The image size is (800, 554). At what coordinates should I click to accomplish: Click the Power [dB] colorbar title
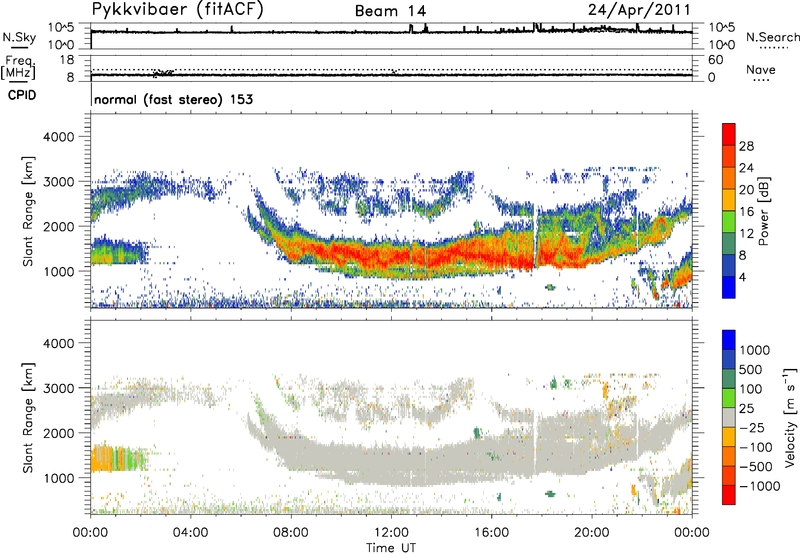(x=764, y=211)
